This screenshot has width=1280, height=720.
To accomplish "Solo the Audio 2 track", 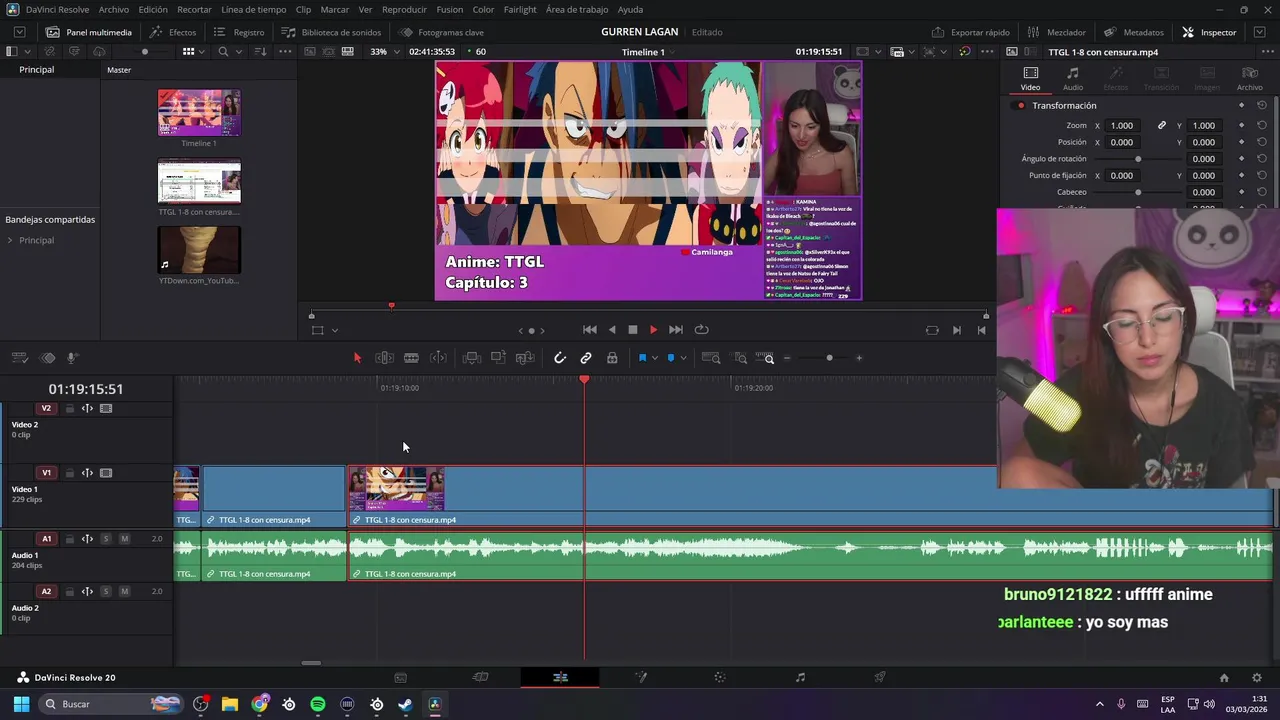I will pyautogui.click(x=105, y=591).
